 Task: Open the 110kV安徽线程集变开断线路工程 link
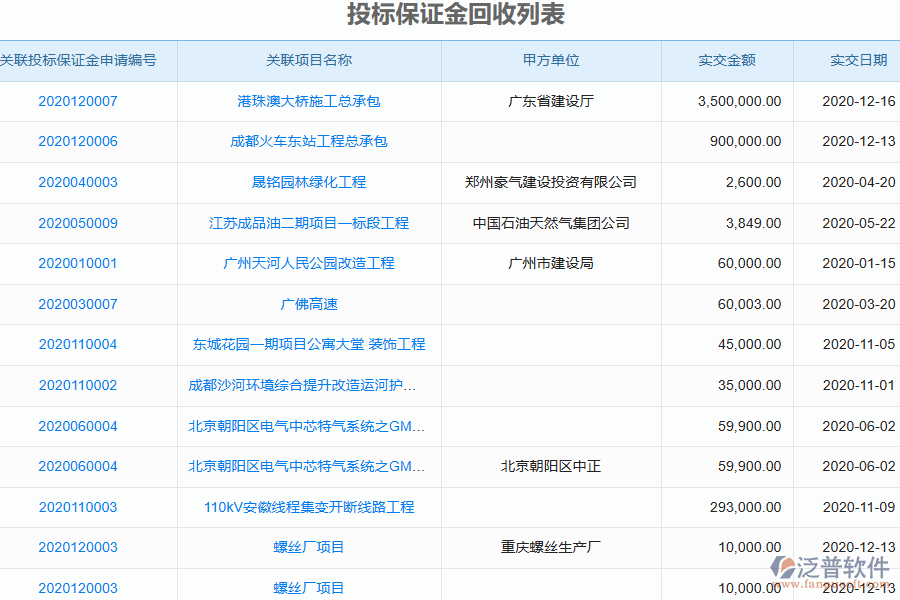[x=305, y=506]
